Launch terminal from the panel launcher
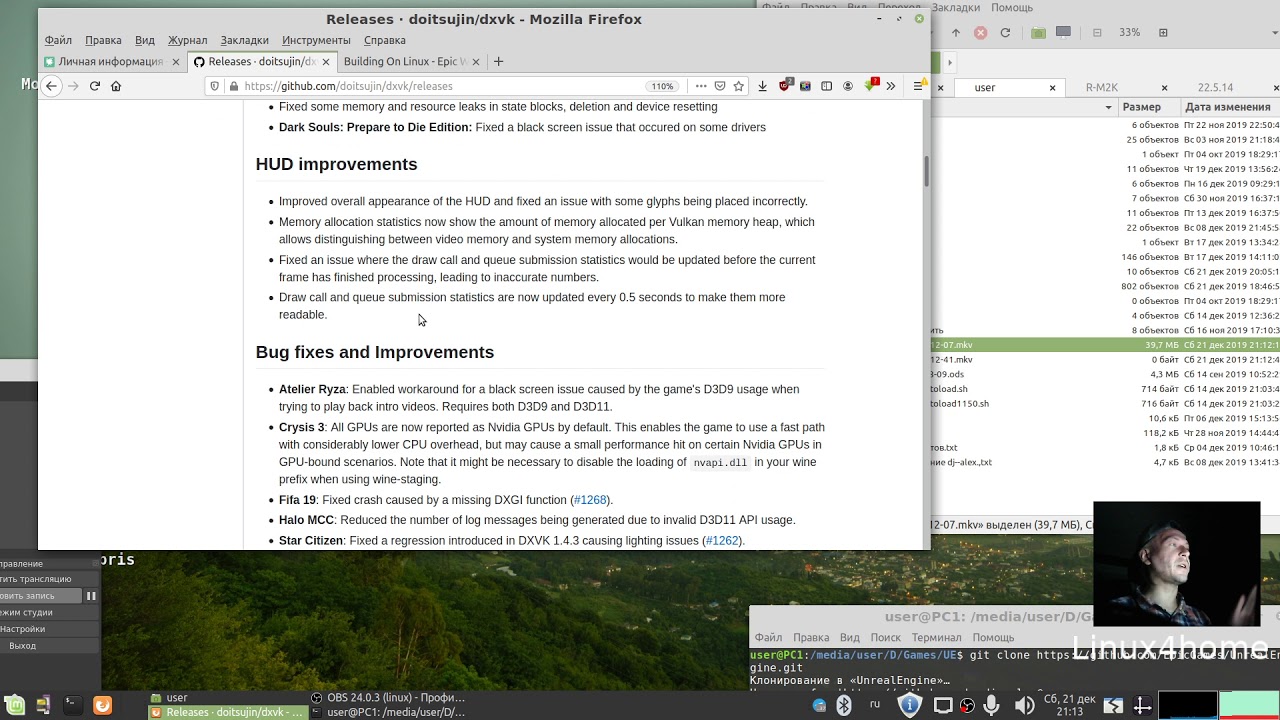Image resolution: width=1280 pixels, height=720 pixels. (72, 705)
